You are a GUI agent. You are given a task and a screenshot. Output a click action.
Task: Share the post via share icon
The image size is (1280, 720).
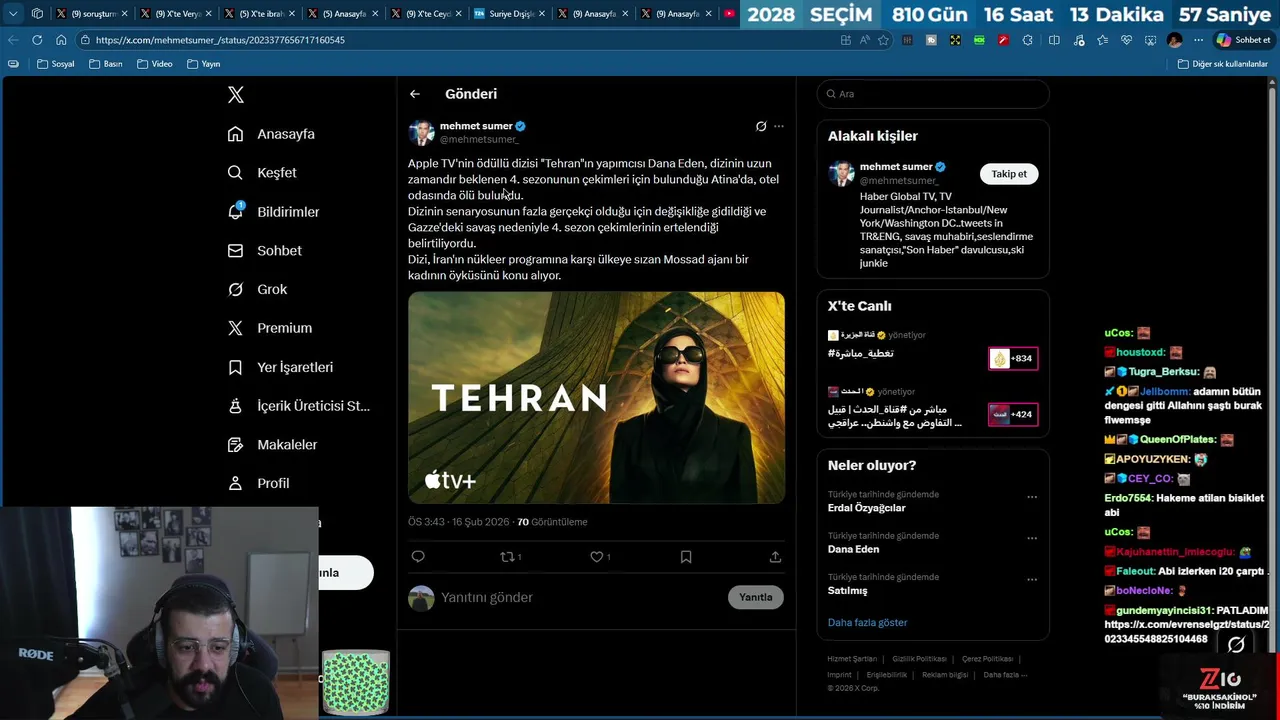click(x=775, y=557)
